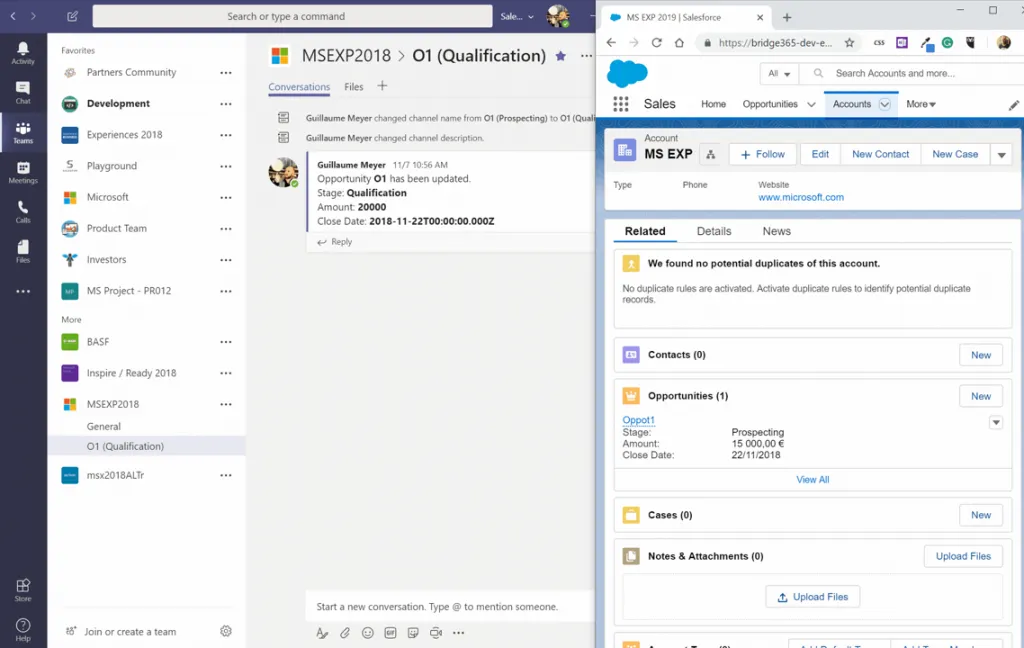Switch to the Files tab in channel

pyautogui.click(x=354, y=87)
